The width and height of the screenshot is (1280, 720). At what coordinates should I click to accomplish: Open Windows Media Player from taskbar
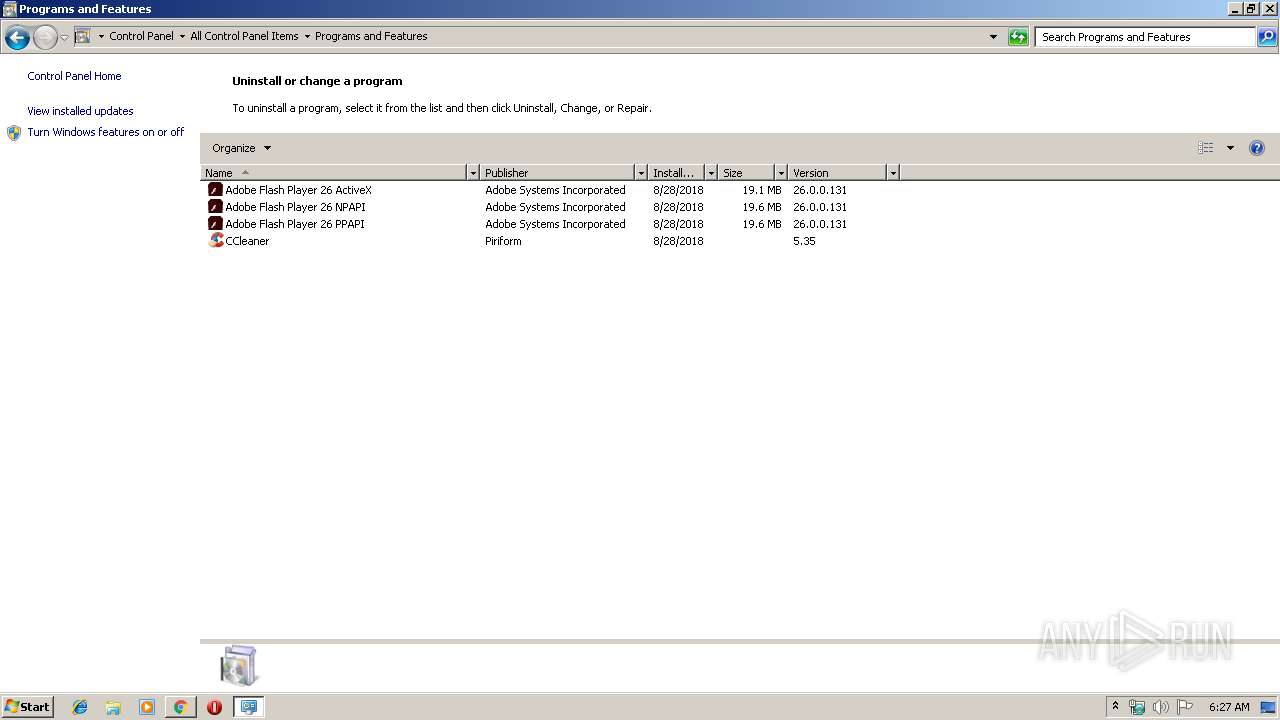point(147,707)
